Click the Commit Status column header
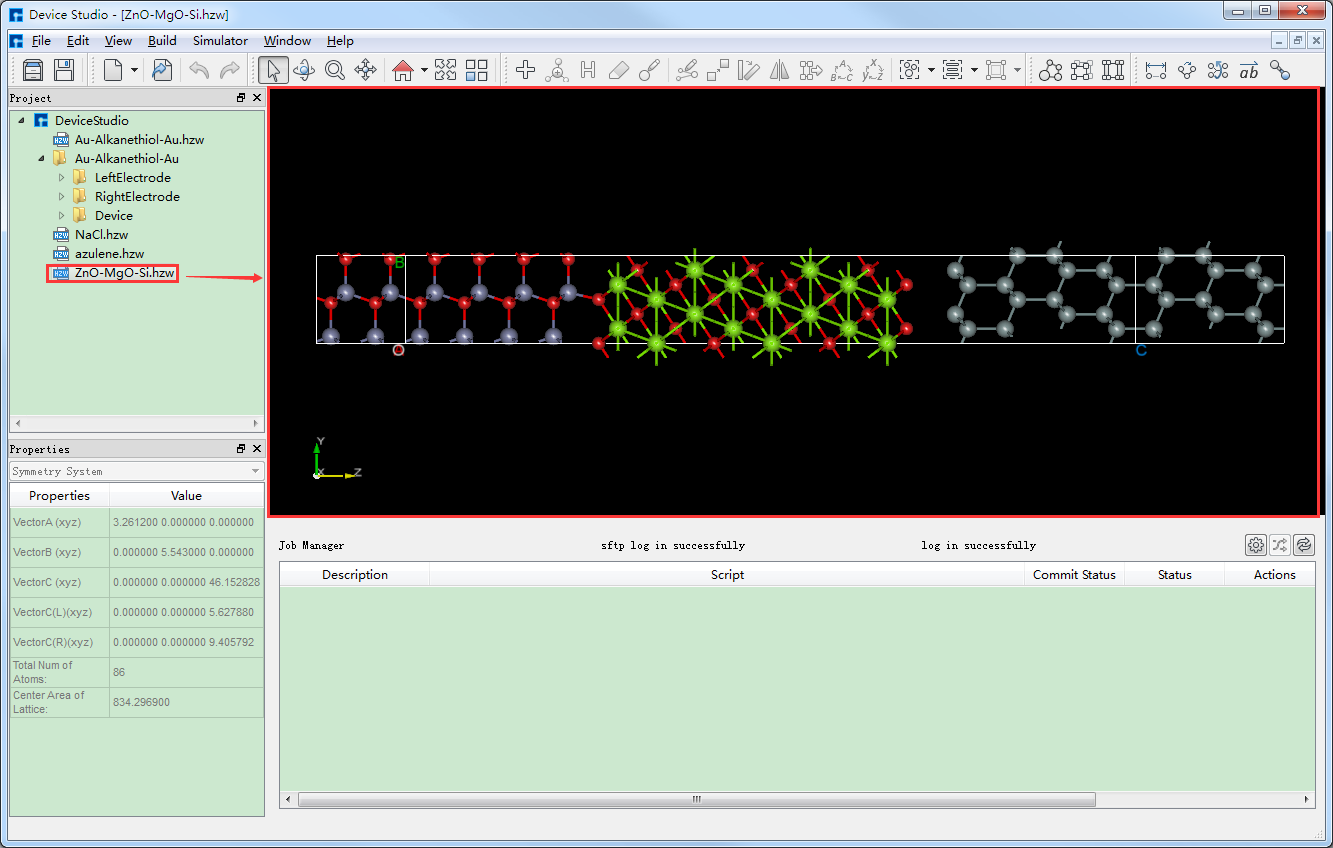This screenshot has height=848, width=1333. (1074, 575)
